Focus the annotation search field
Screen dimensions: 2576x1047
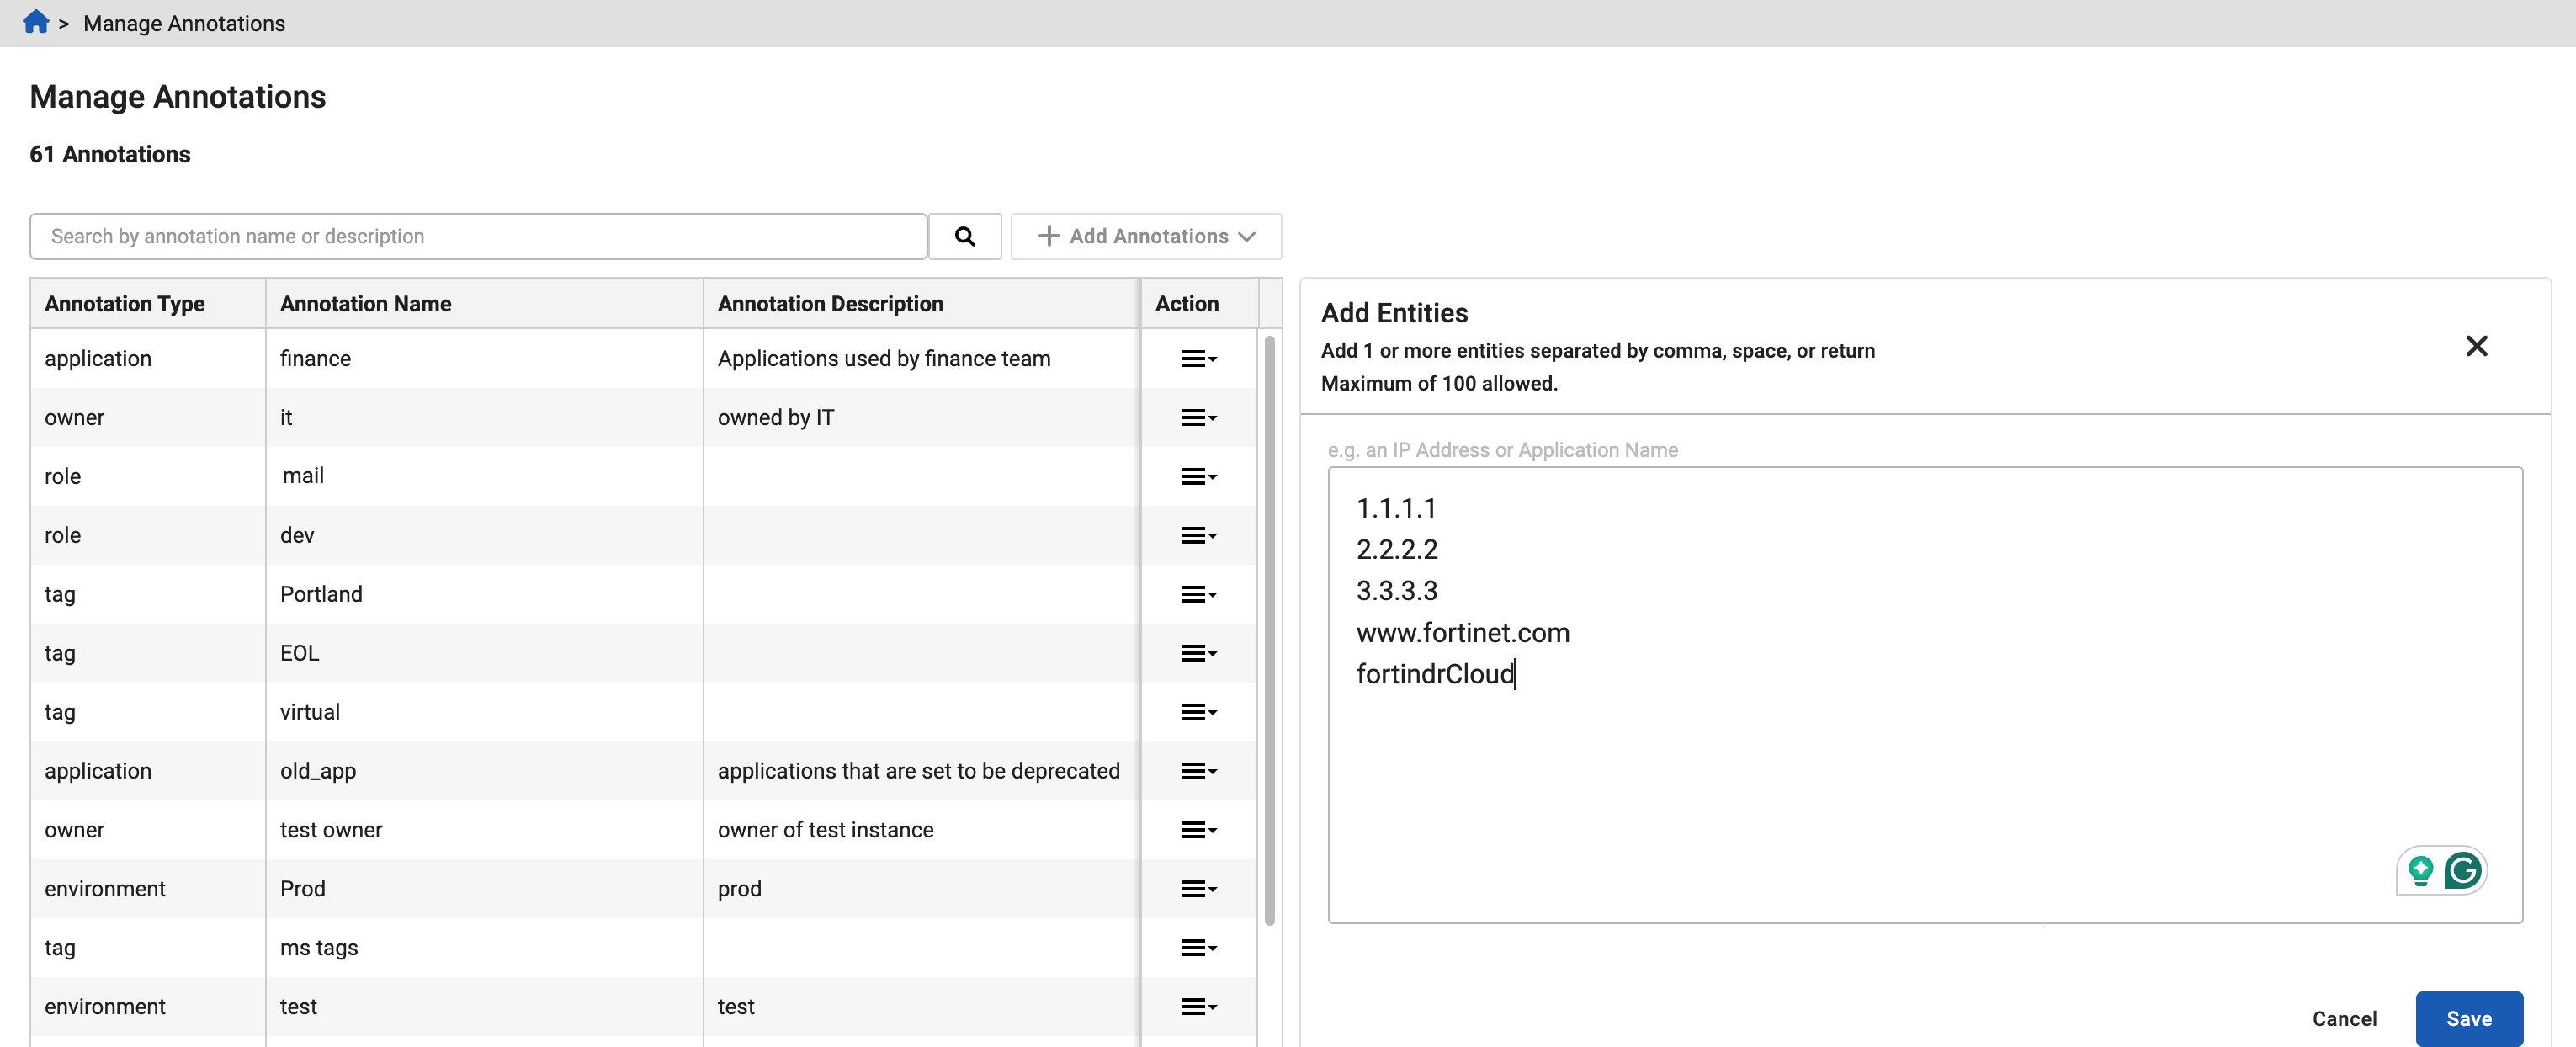coord(478,236)
